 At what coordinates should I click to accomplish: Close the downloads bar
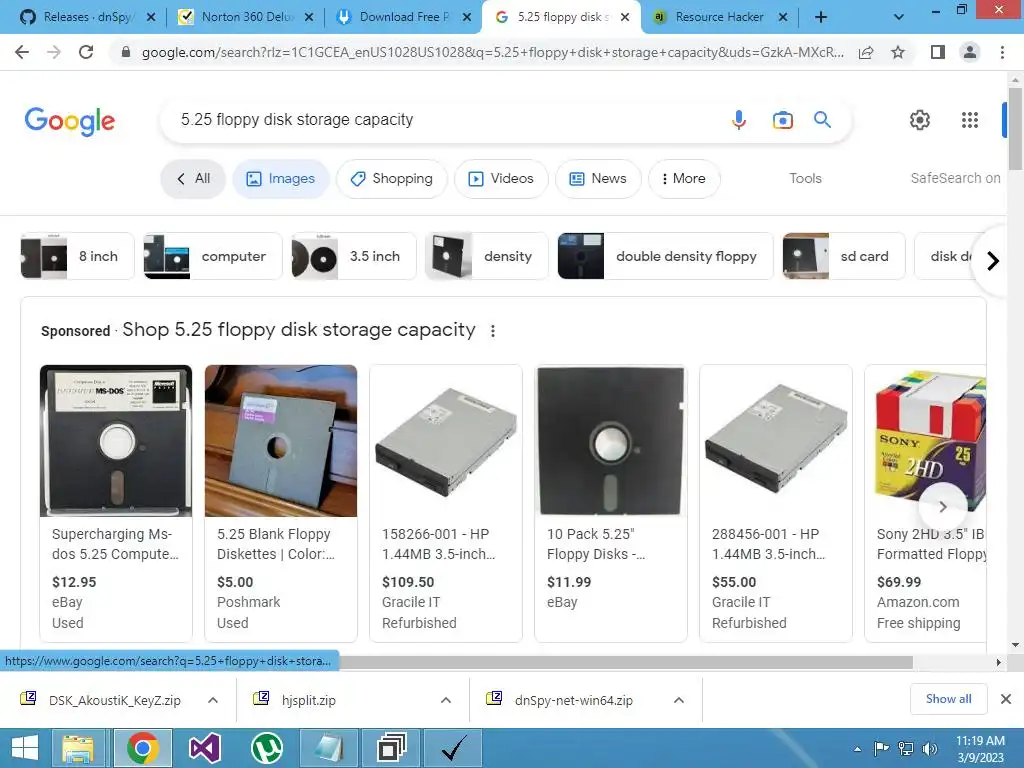coord(1006,699)
